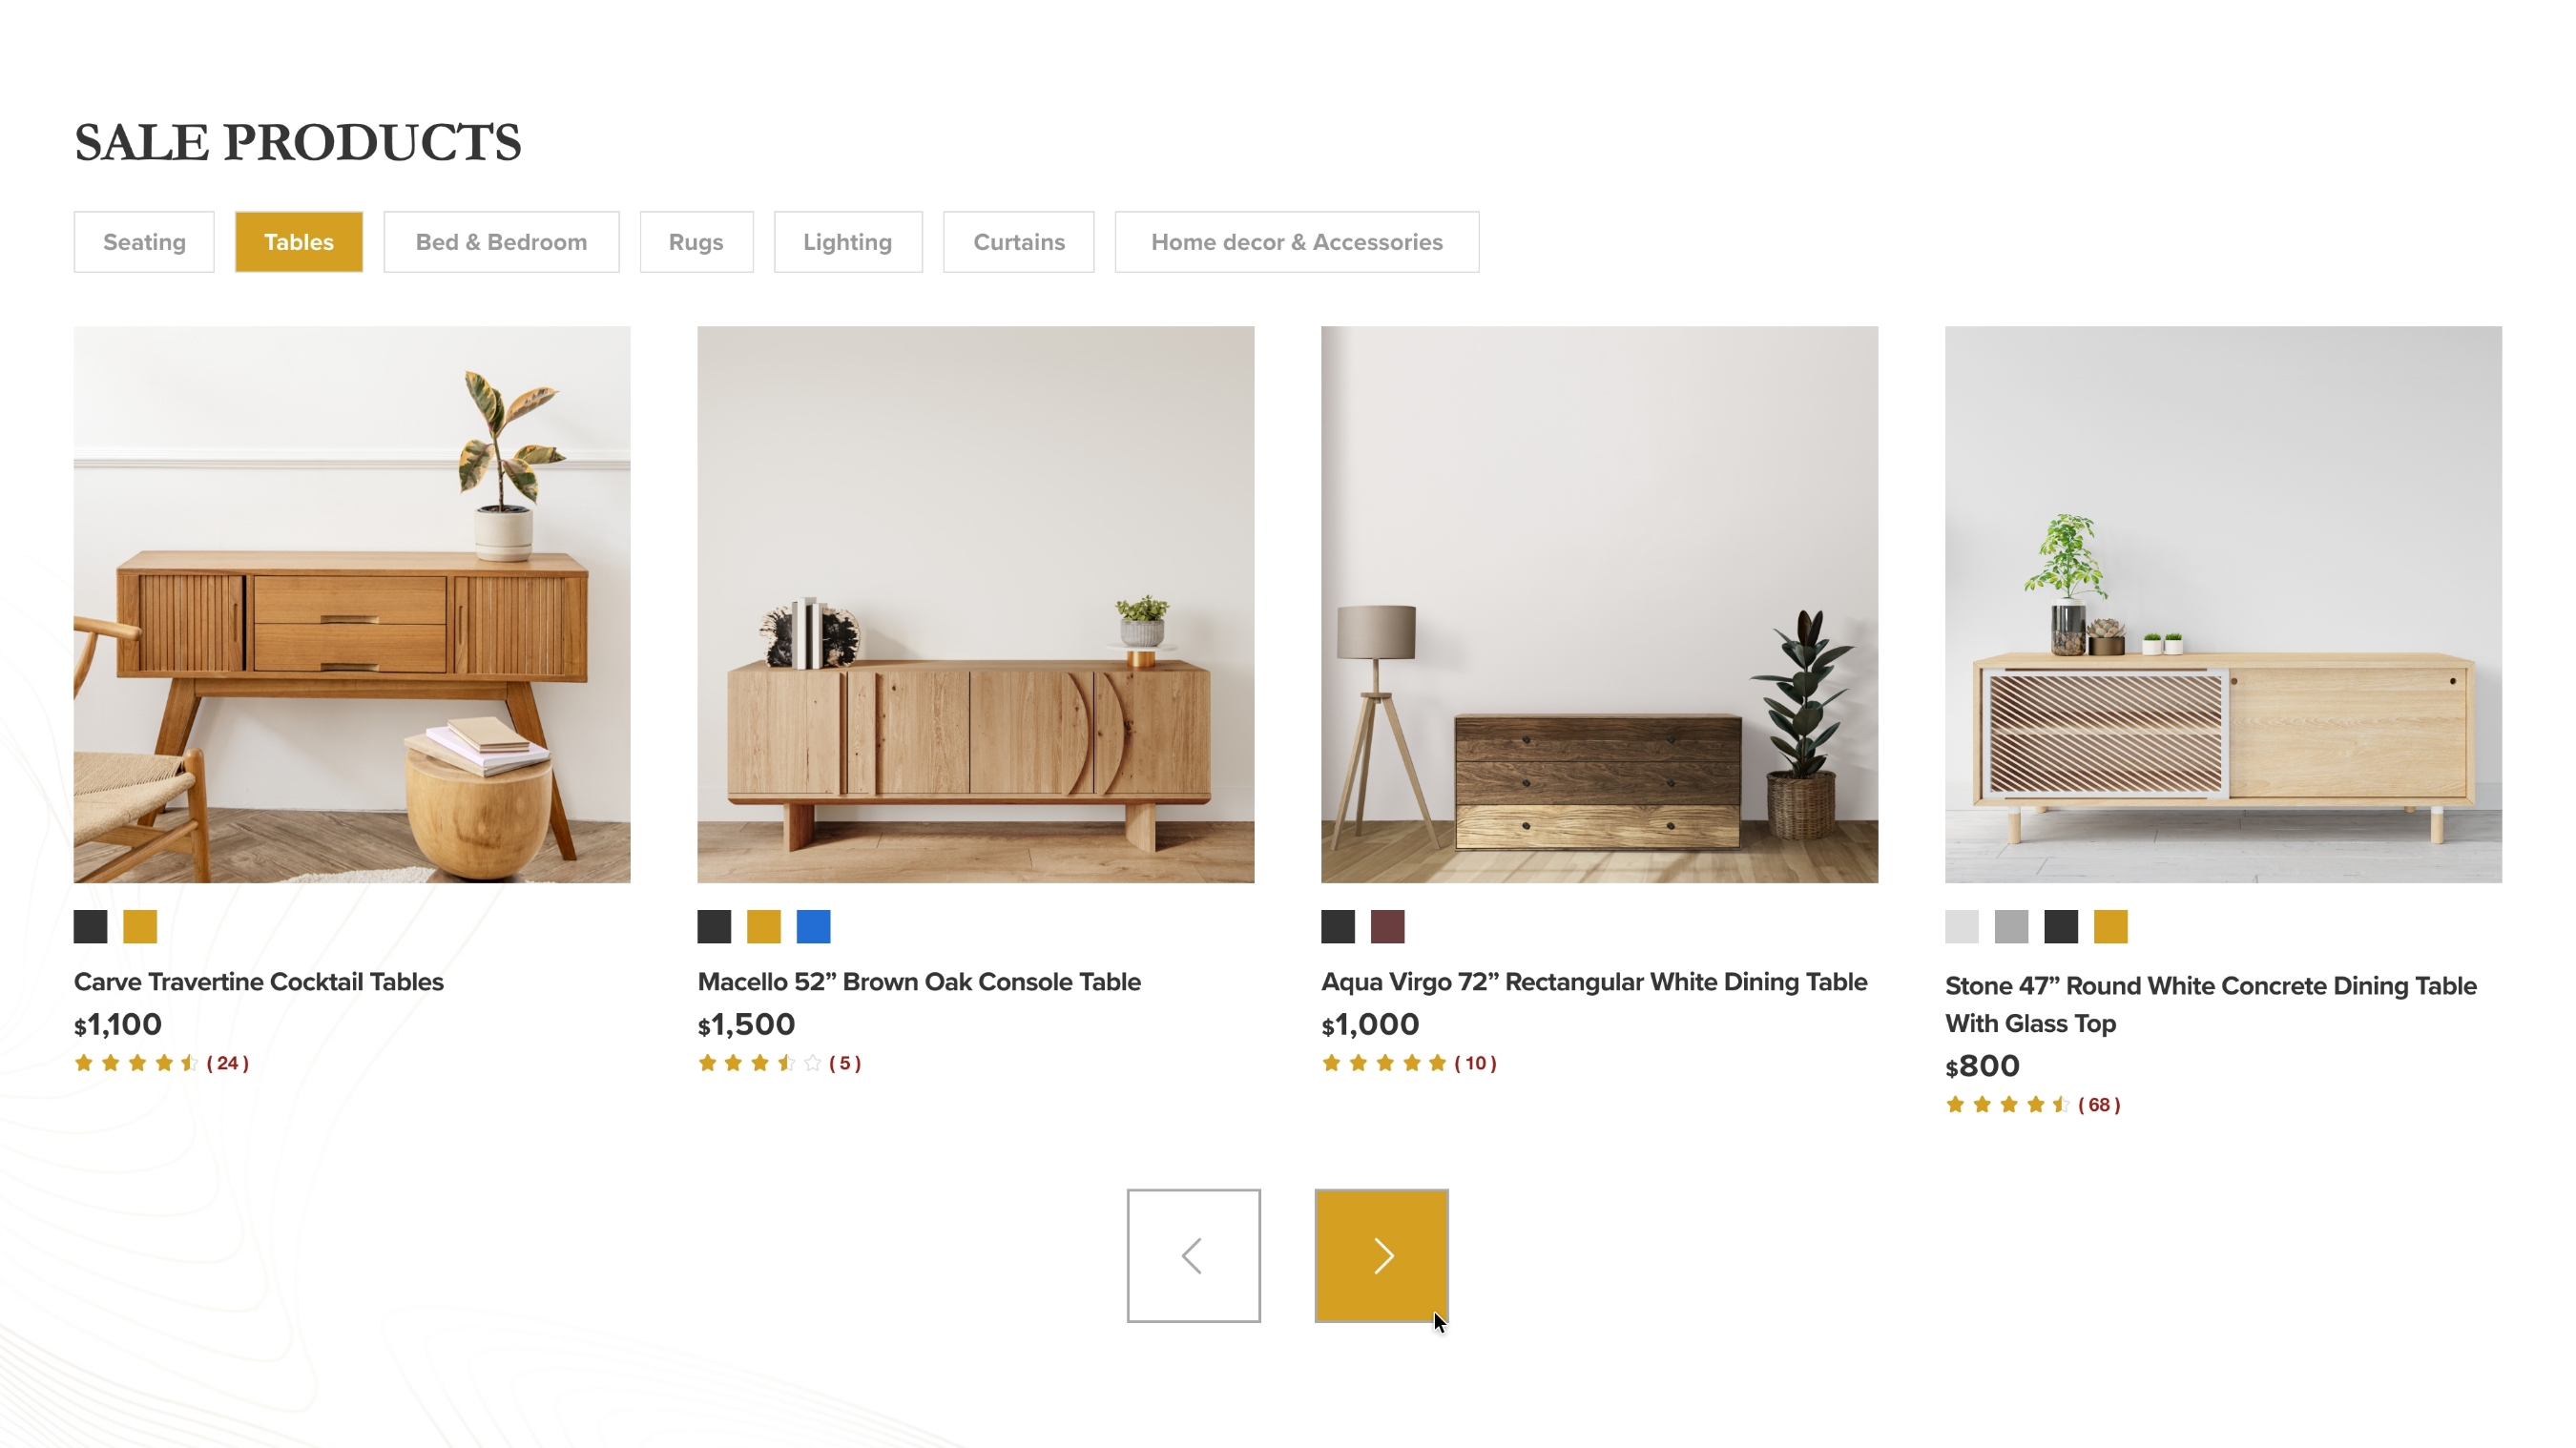Choose blue swatch for Macello Console Table
2576x1448 pixels.
point(813,926)
